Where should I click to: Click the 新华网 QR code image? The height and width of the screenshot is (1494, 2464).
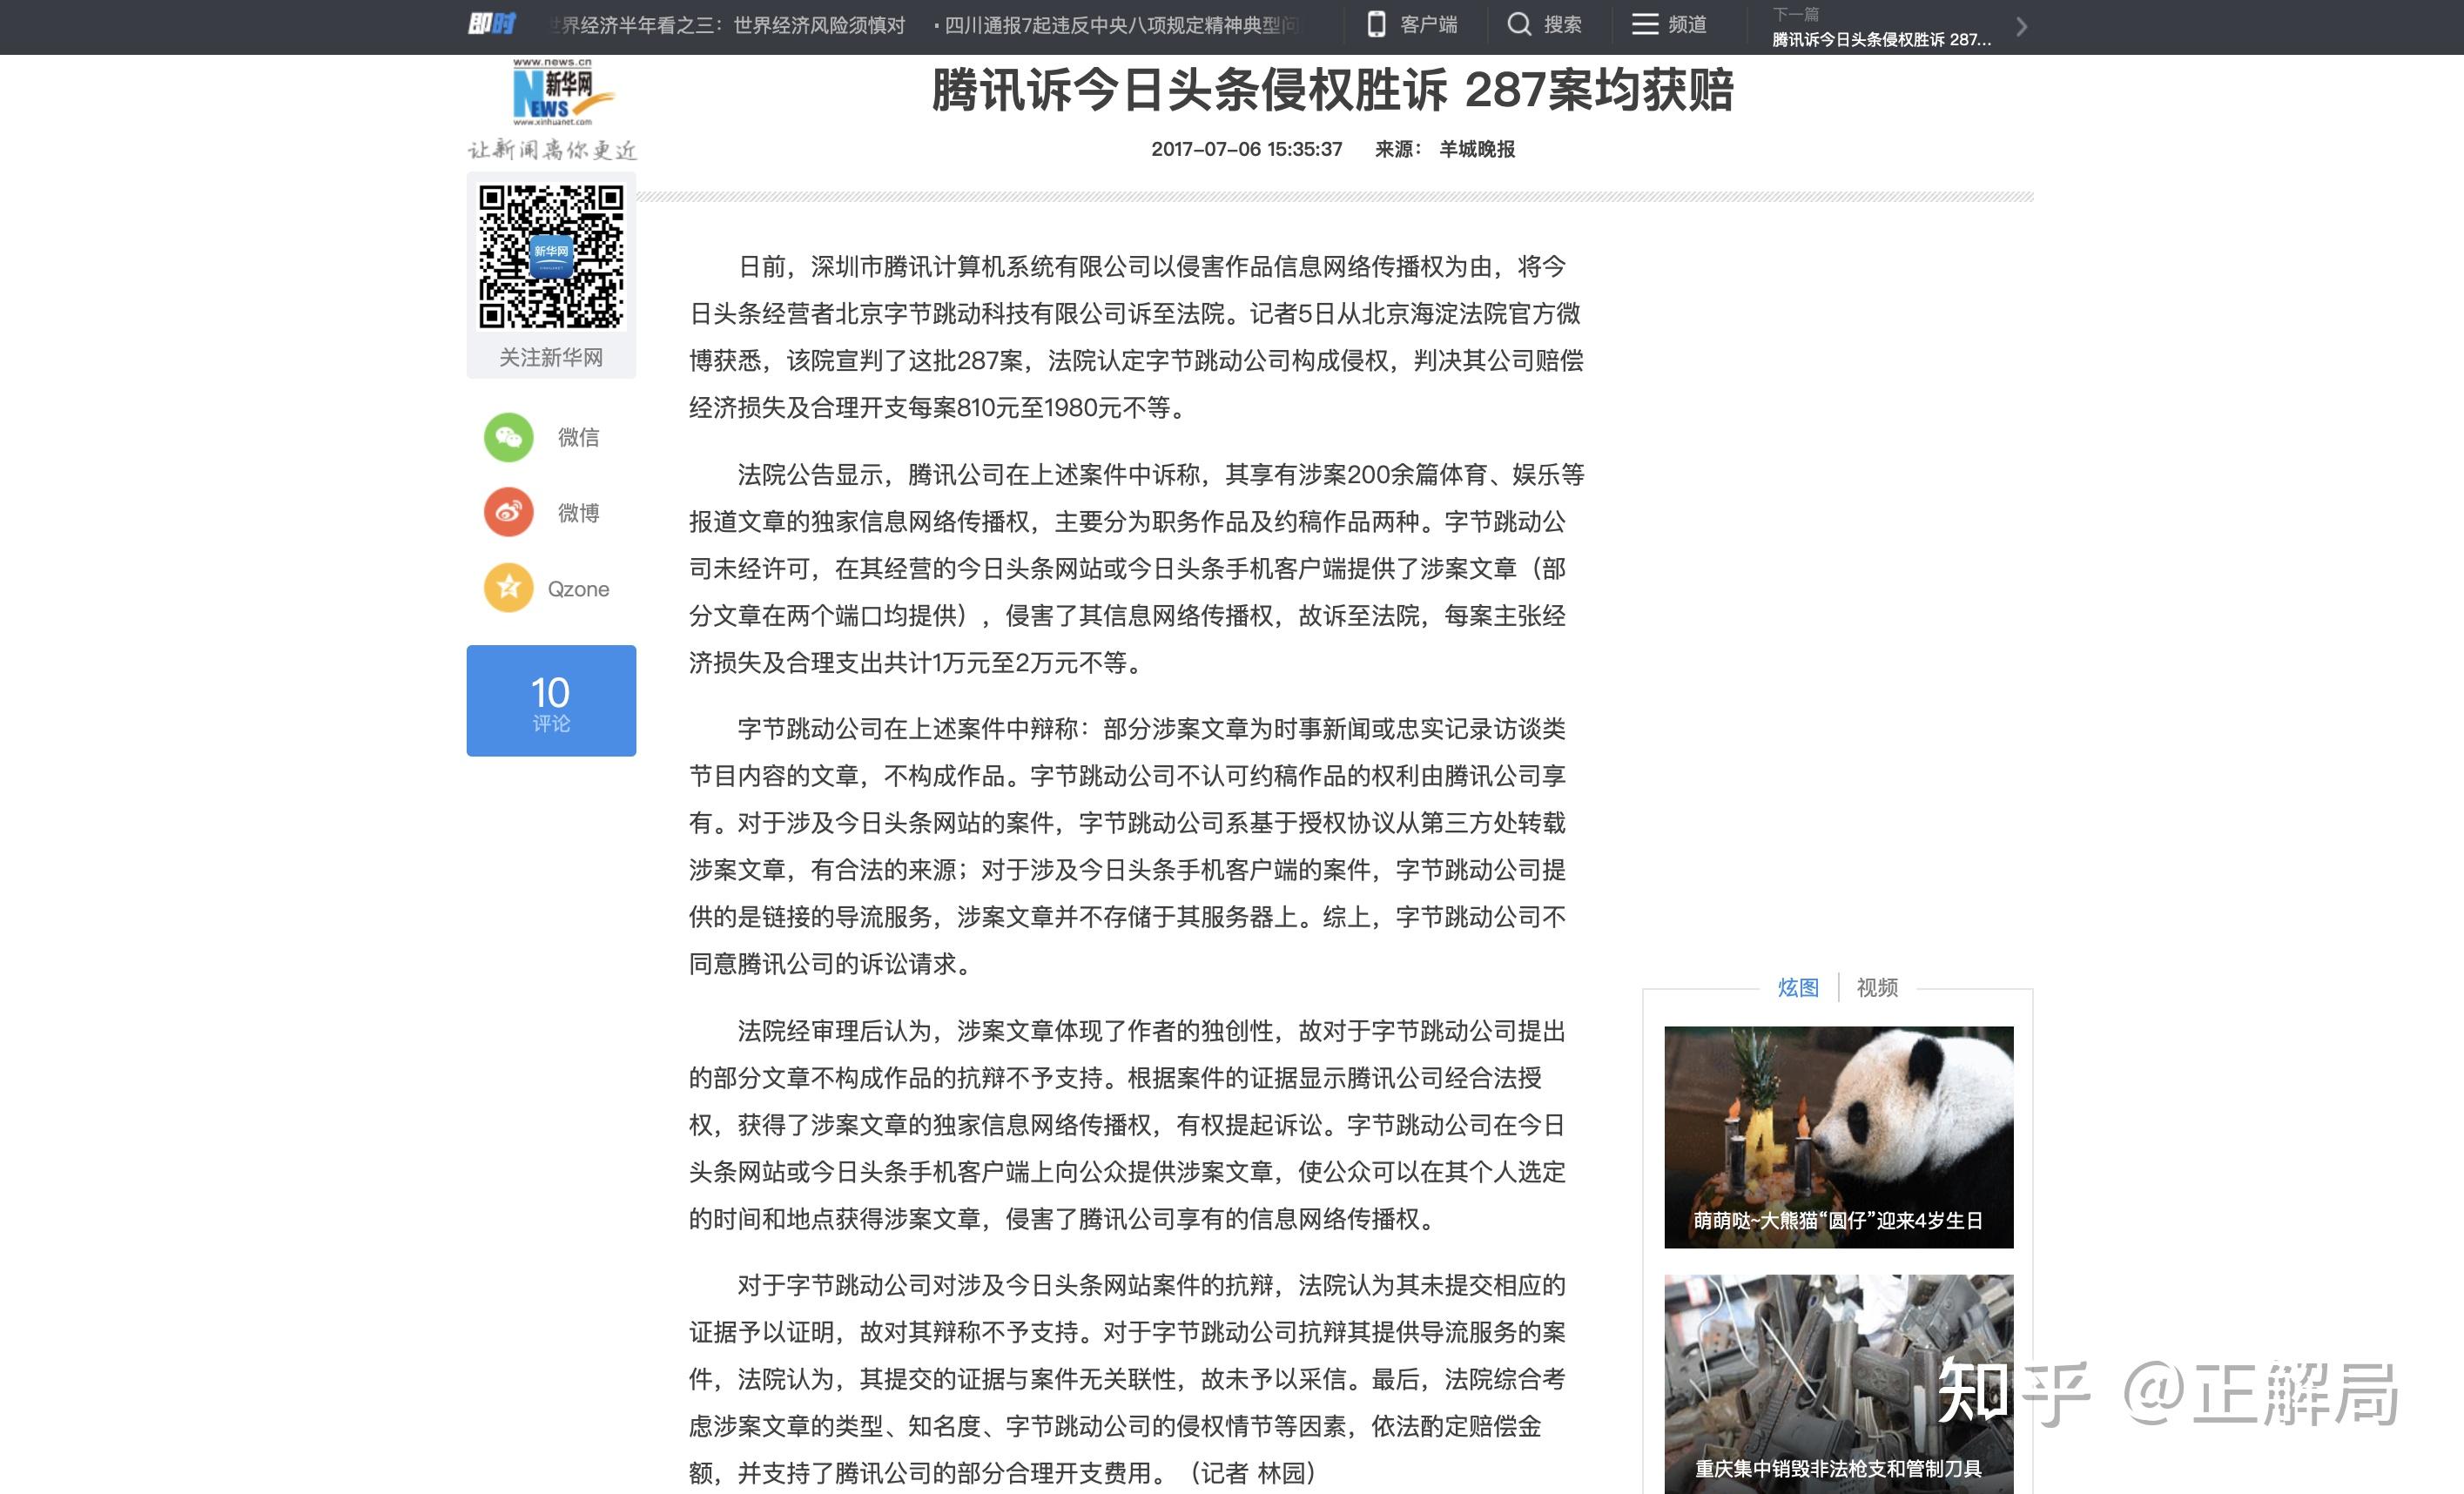551,256
